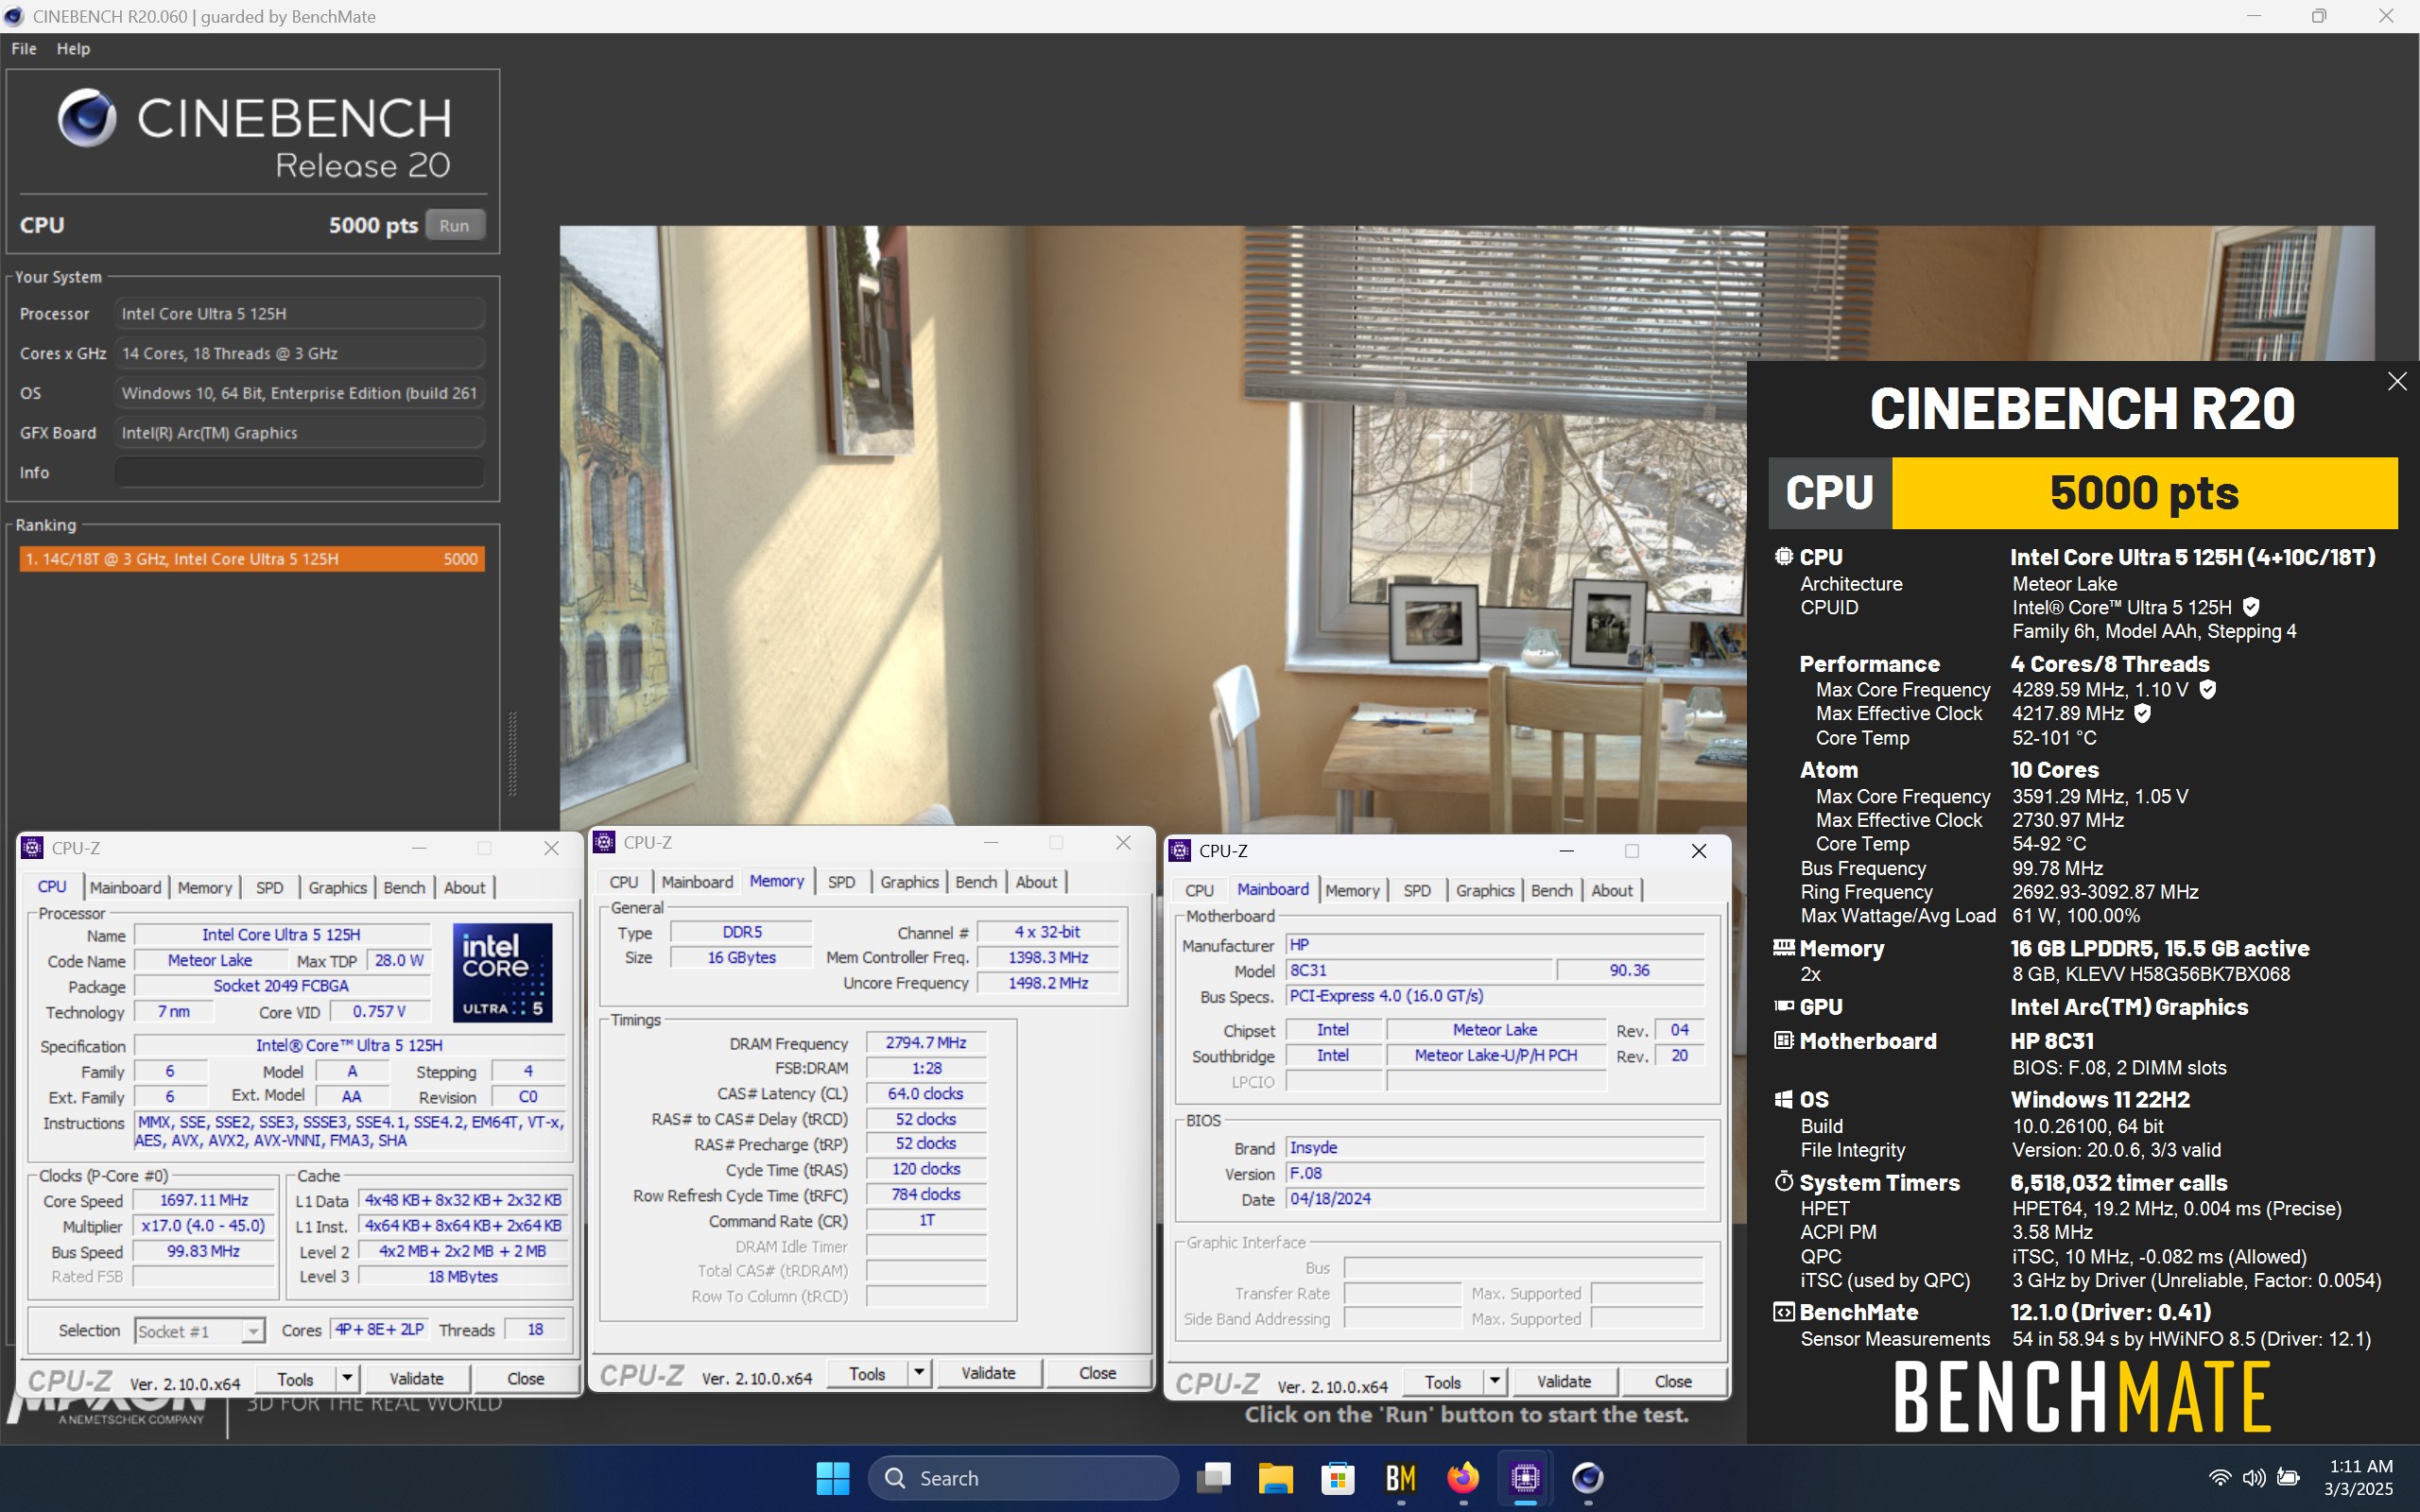Click verified shield next to Max Effective Clock
Image resolution: width=2420 pixels, height=1512 pixels.
[x=2142, y=713]
